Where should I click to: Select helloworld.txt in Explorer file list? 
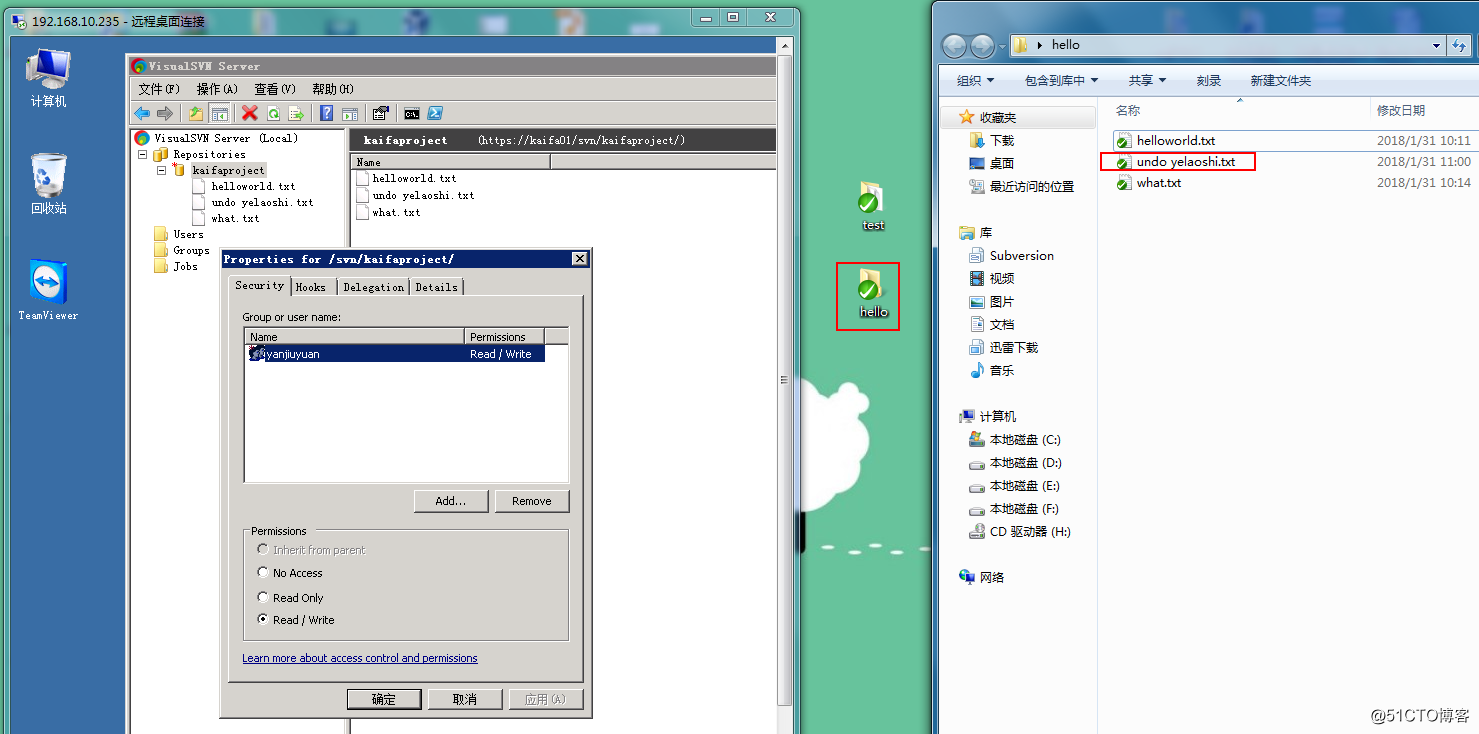click(1176, 141)
